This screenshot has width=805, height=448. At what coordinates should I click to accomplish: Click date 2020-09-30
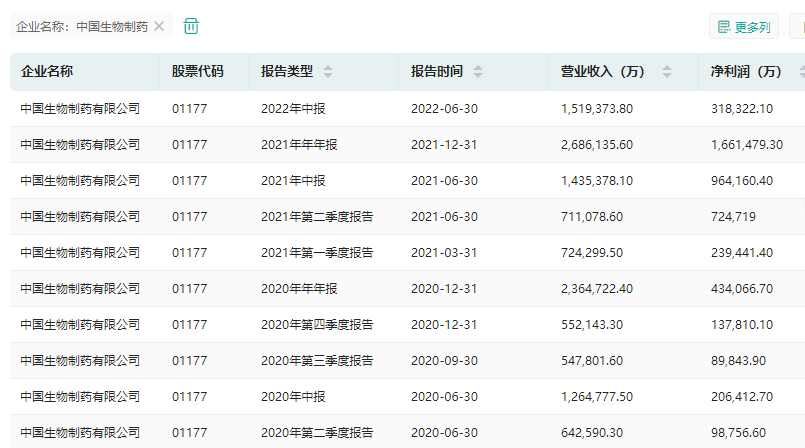tap(444, 360)
